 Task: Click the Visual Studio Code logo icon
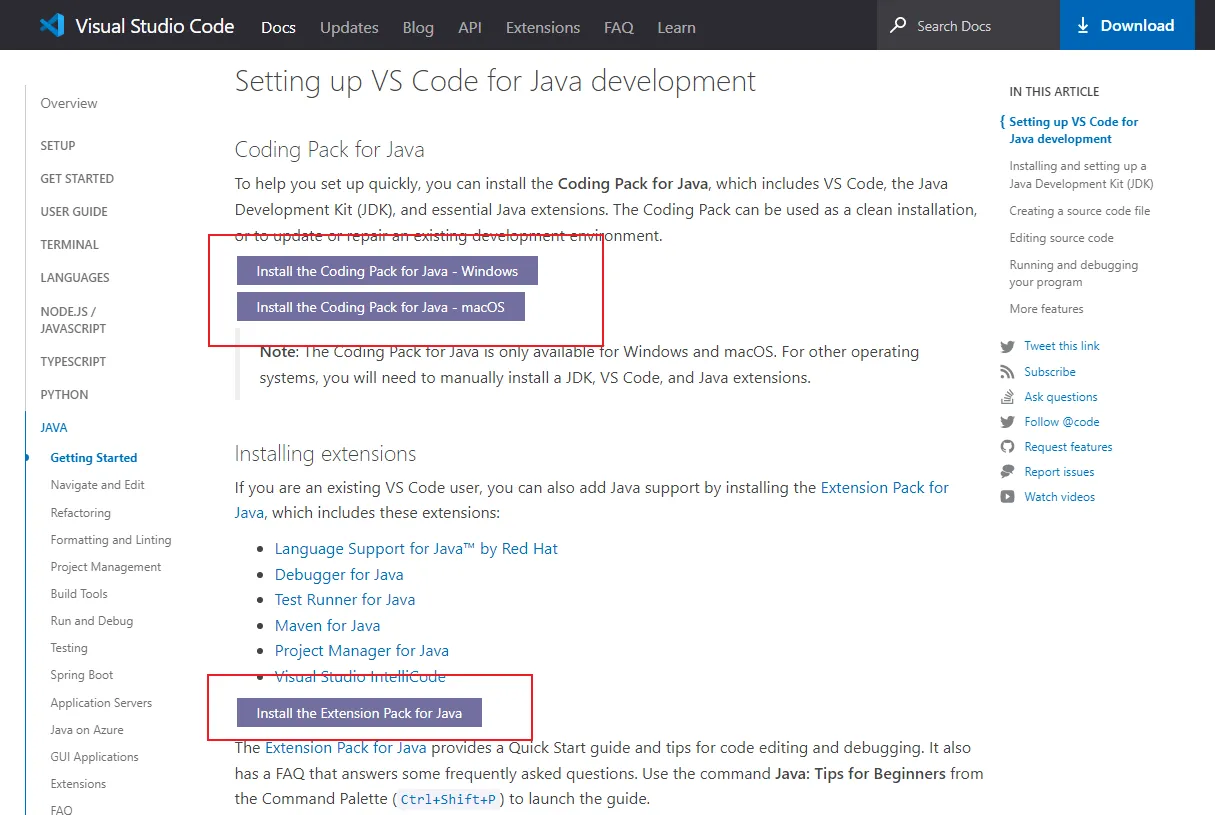click(52, 25)
